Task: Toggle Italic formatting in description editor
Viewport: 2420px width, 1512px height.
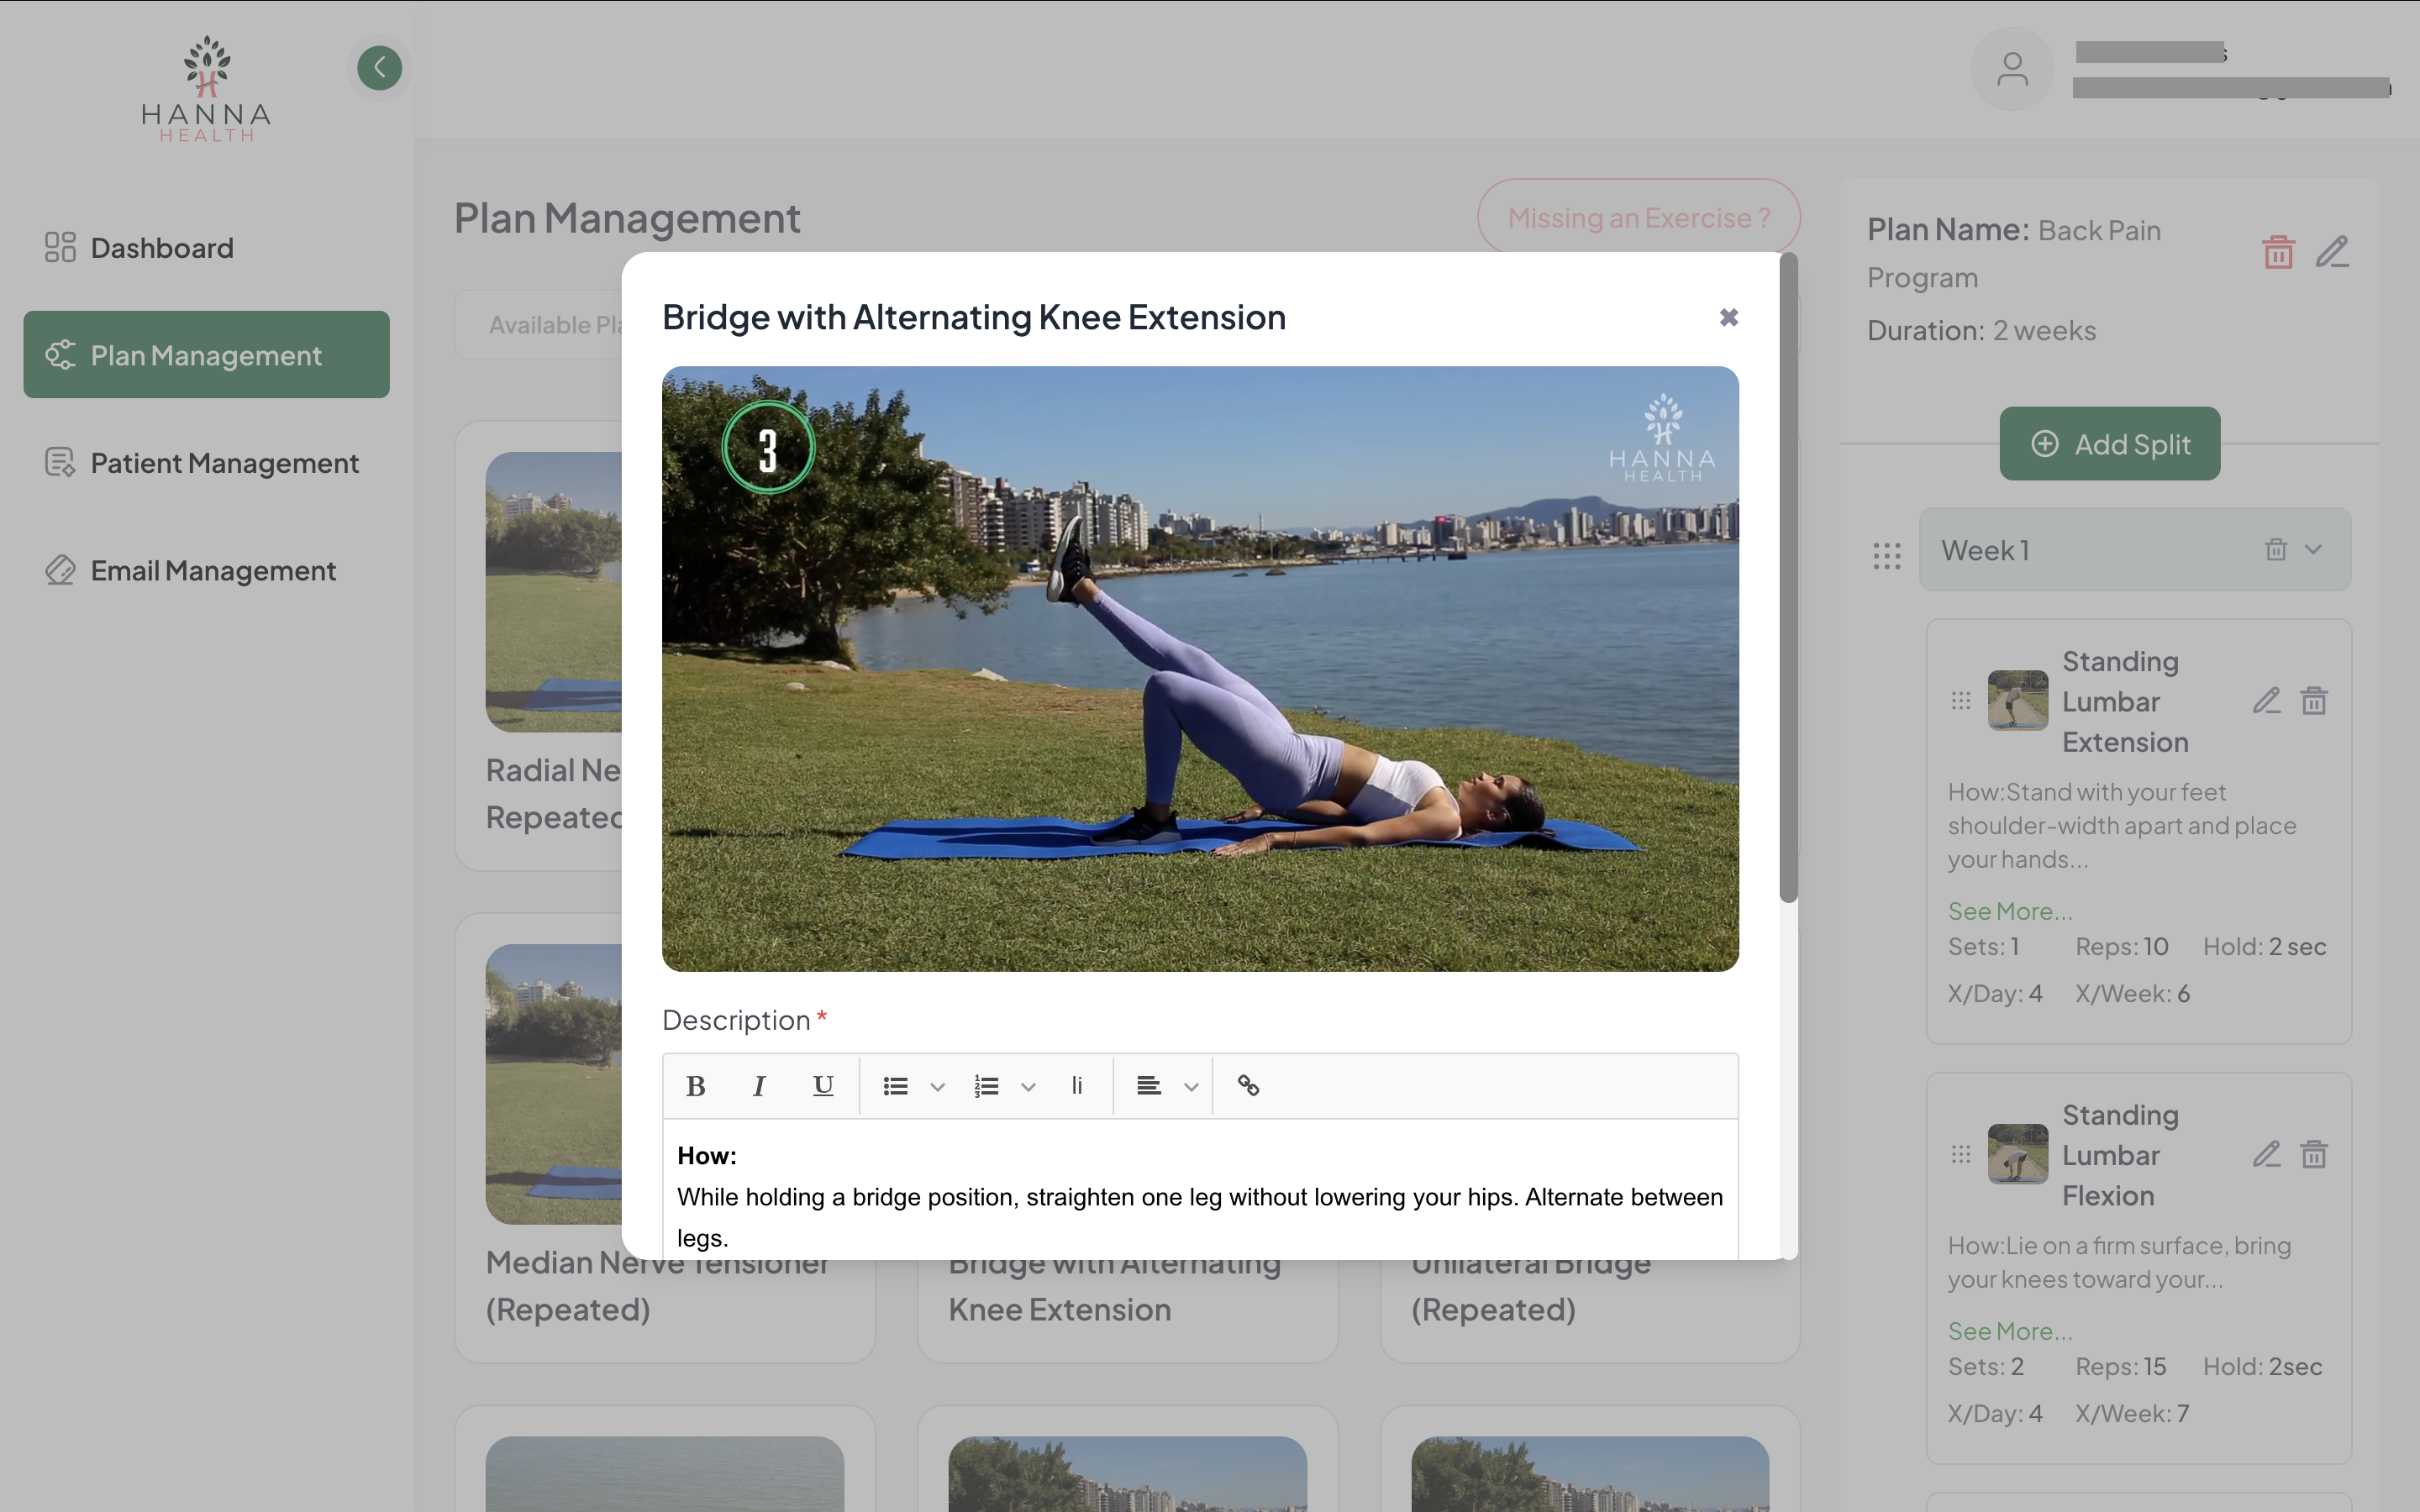Action: (x=759, y=1086)
